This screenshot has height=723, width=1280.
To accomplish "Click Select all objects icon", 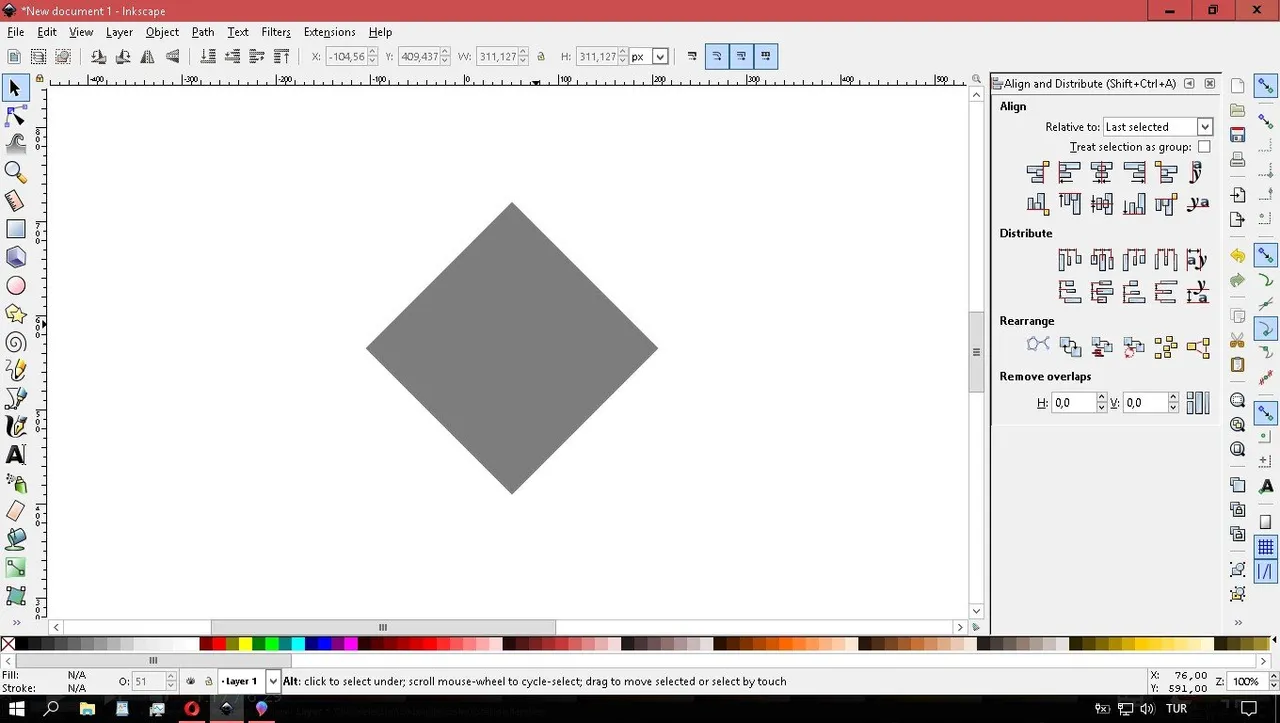I will (x=14, y=57).
